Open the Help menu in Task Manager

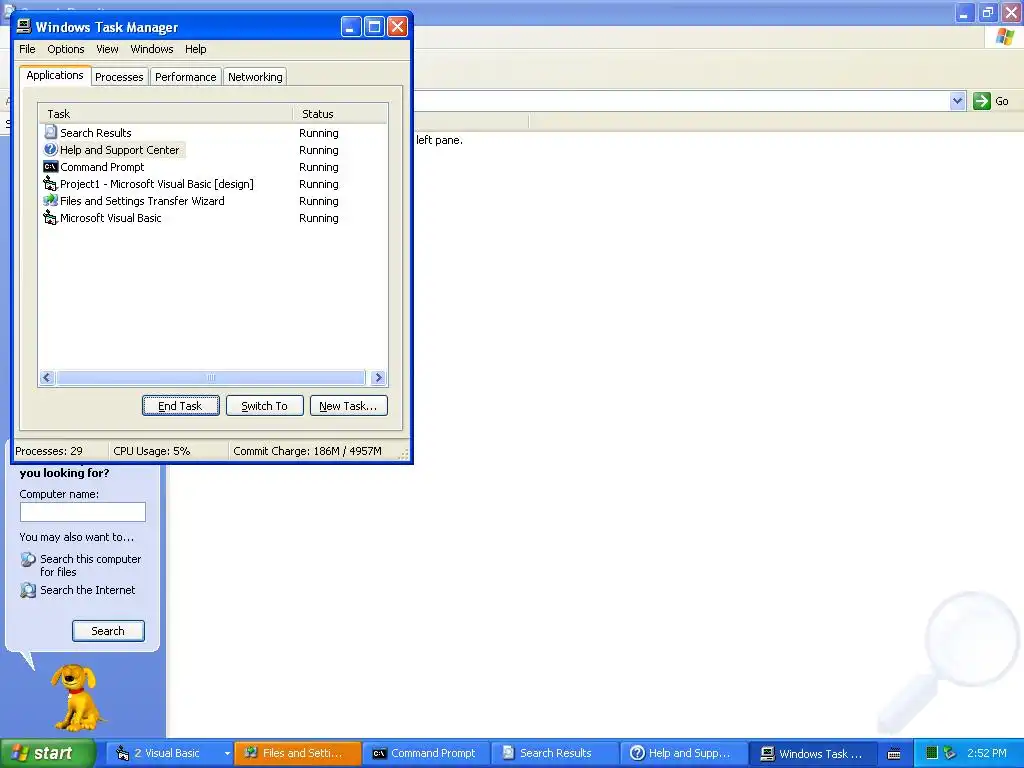(195, 49)
